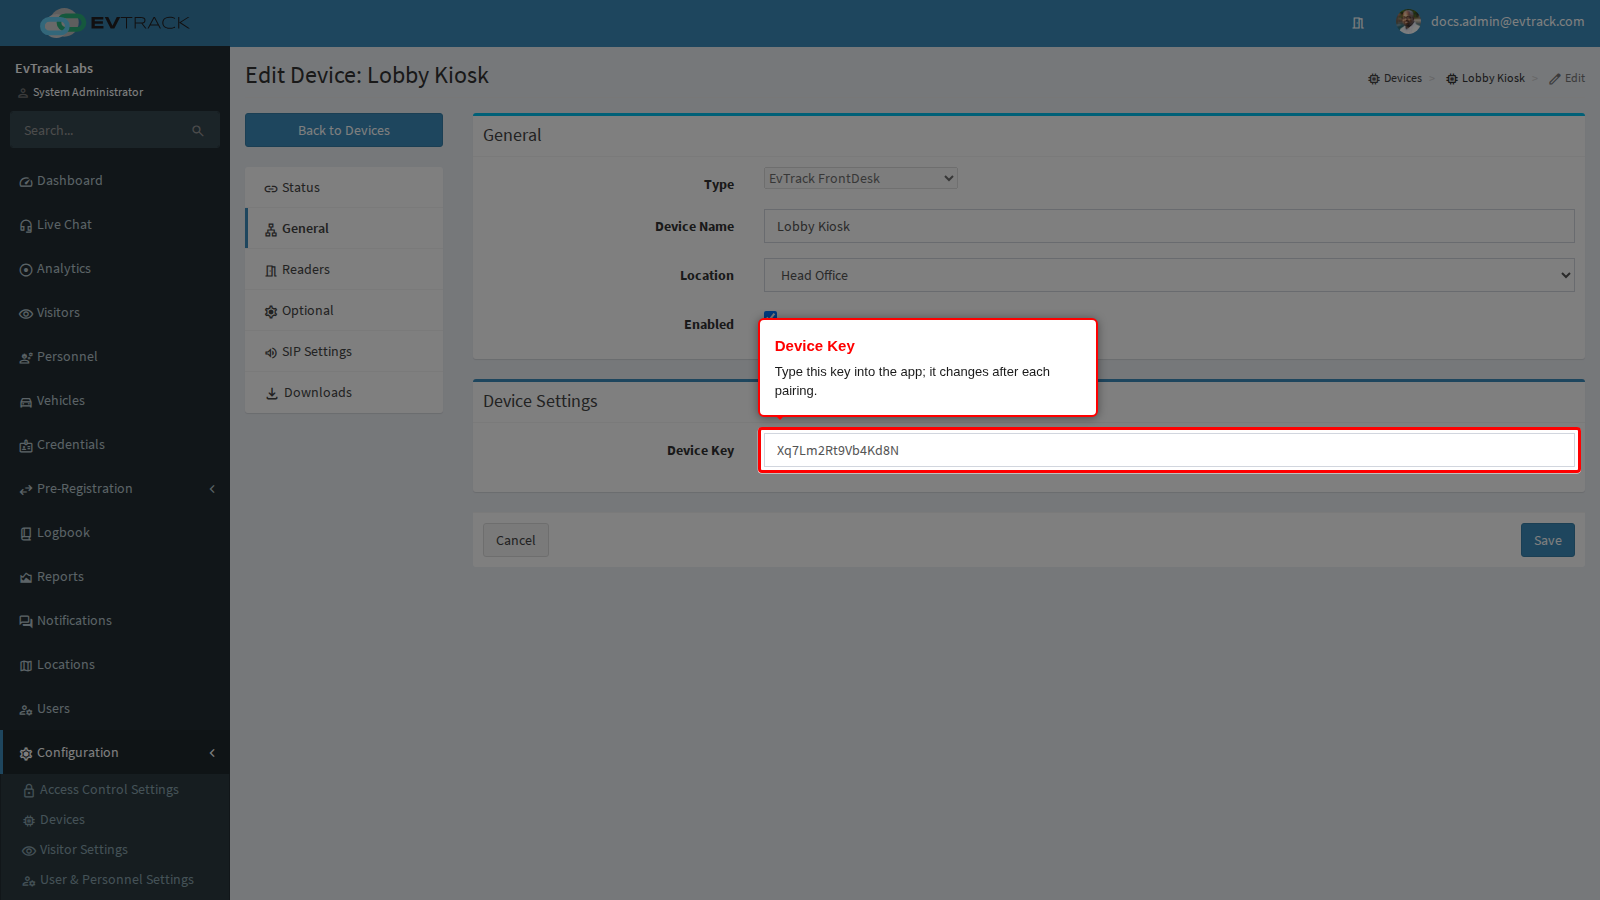
Task: Open Dashboard from the sidebar
Action: [115, 181]
